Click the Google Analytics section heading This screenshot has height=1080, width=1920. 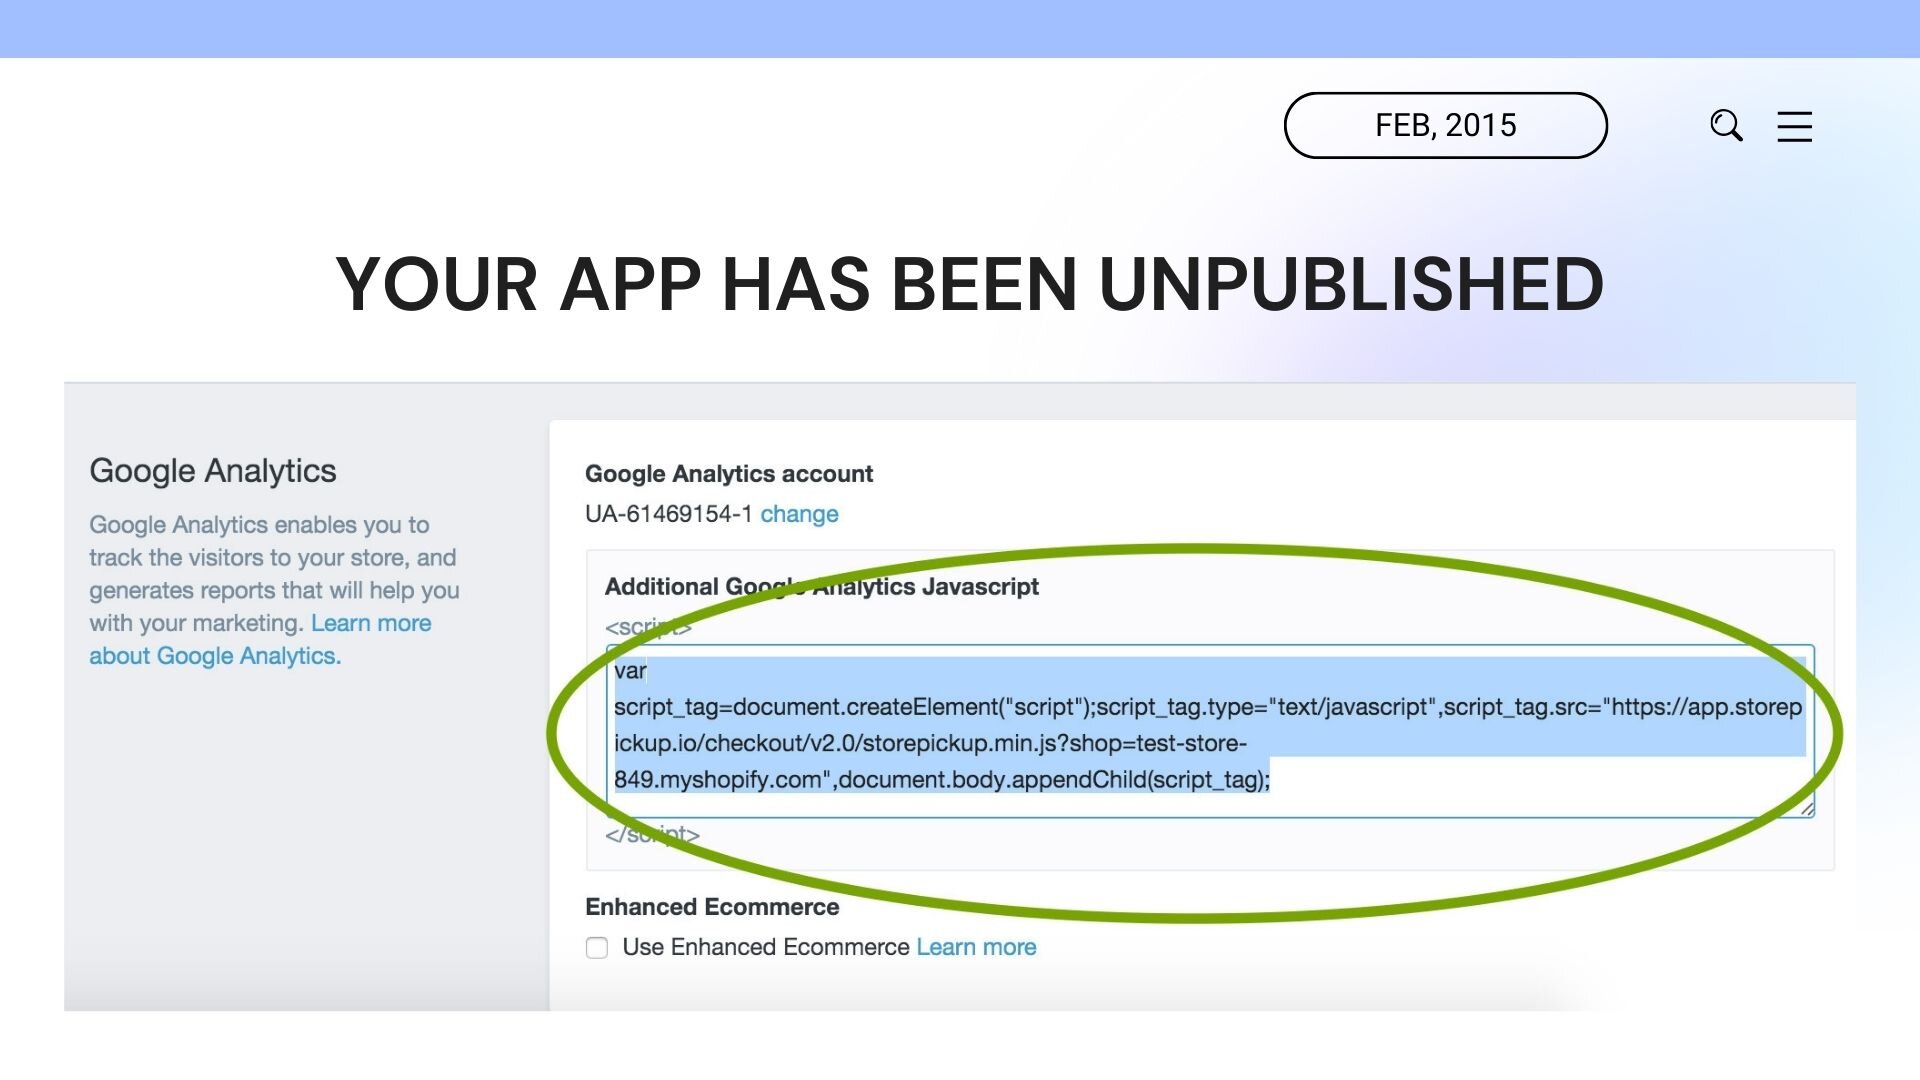pos(212,471)
